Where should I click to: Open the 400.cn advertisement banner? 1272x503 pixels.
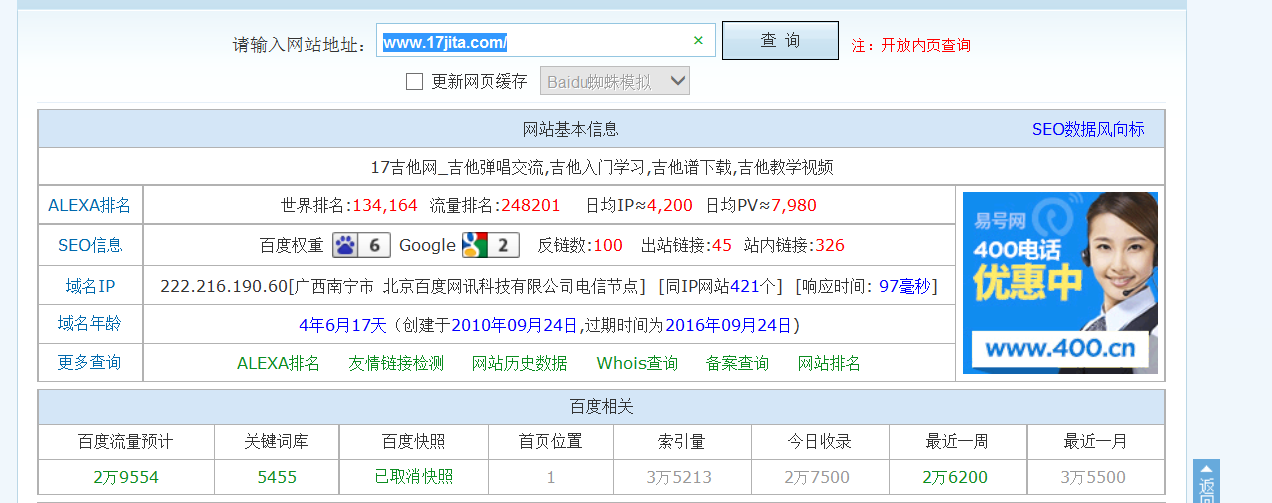coord(1060,283)
